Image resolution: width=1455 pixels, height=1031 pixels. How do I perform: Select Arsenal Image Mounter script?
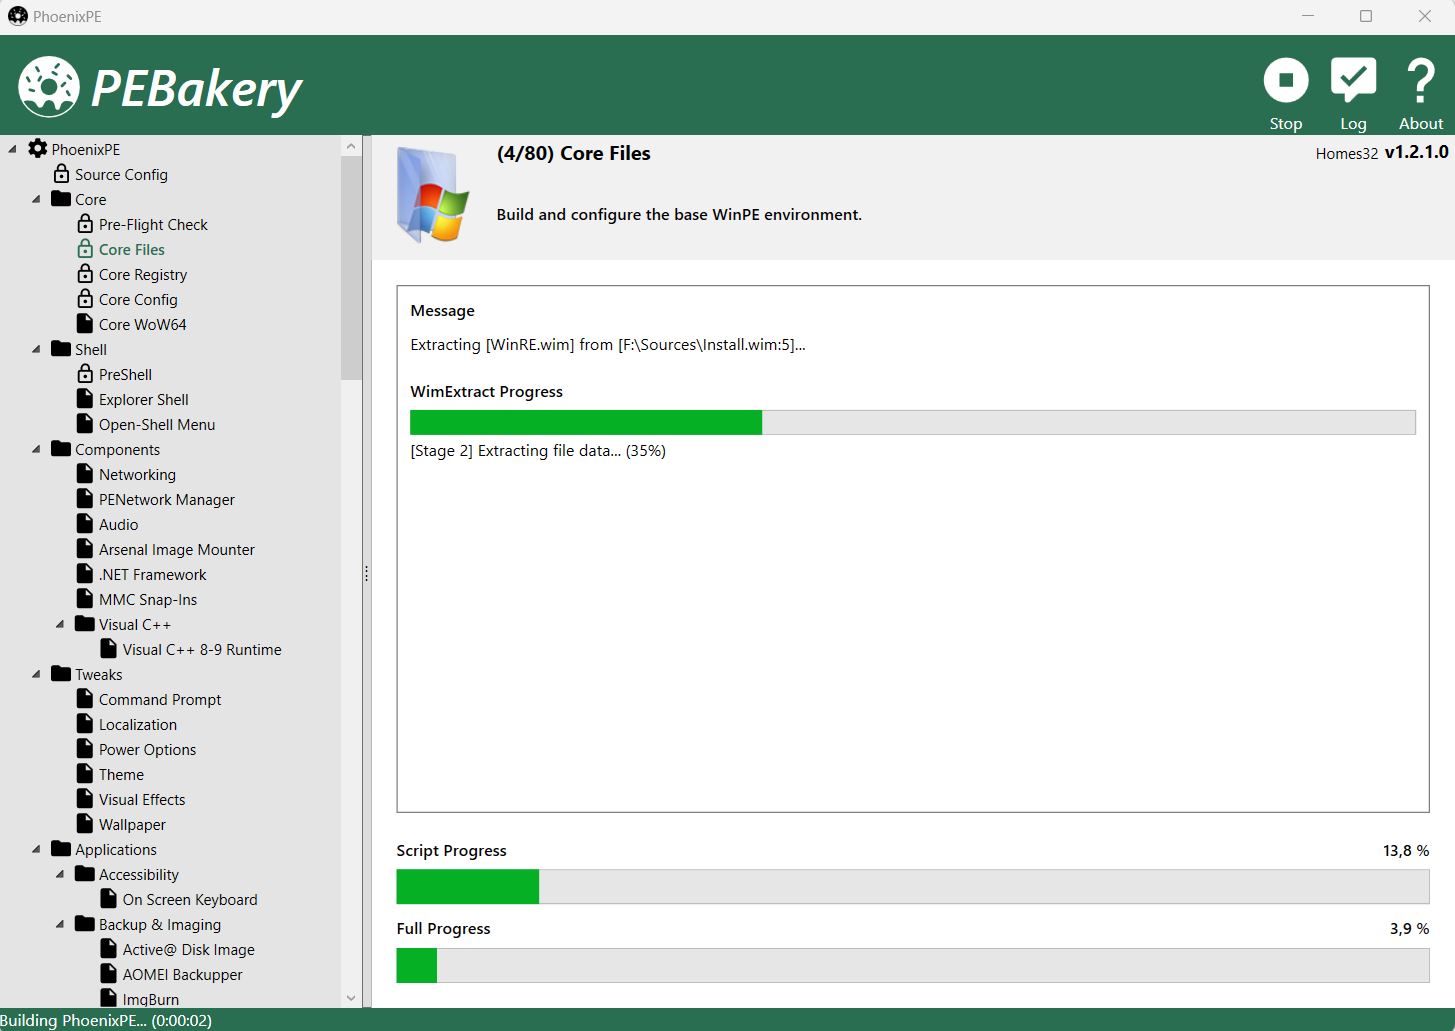(177, 549)
